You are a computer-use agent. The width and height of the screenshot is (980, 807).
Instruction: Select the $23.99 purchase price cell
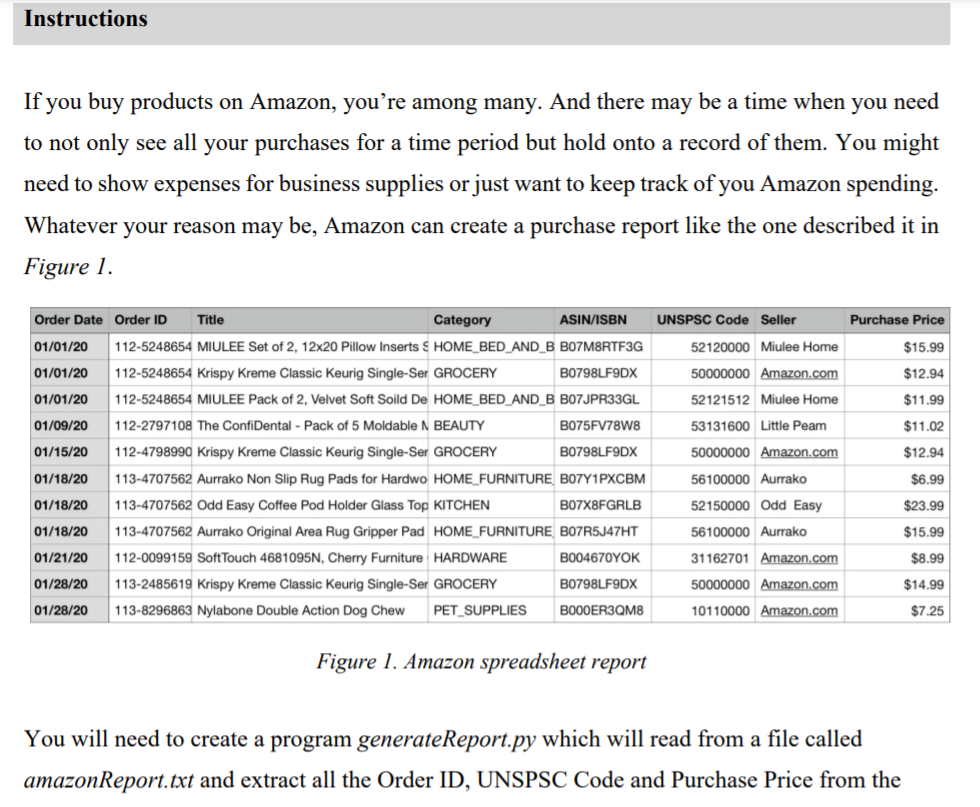(x=926, y=505)
